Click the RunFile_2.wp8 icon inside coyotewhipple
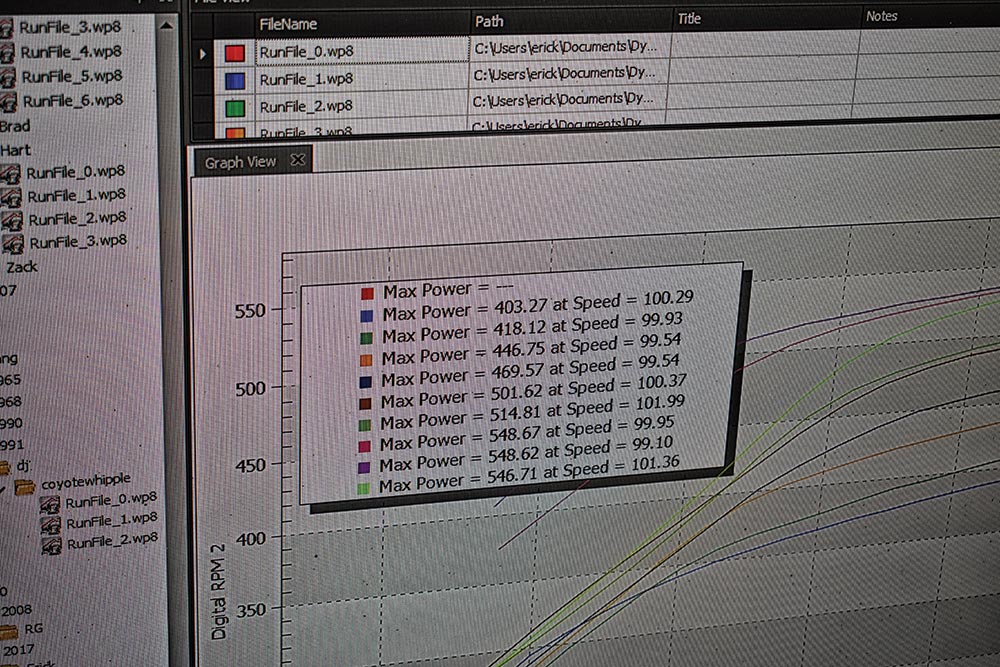 (52, 545)
